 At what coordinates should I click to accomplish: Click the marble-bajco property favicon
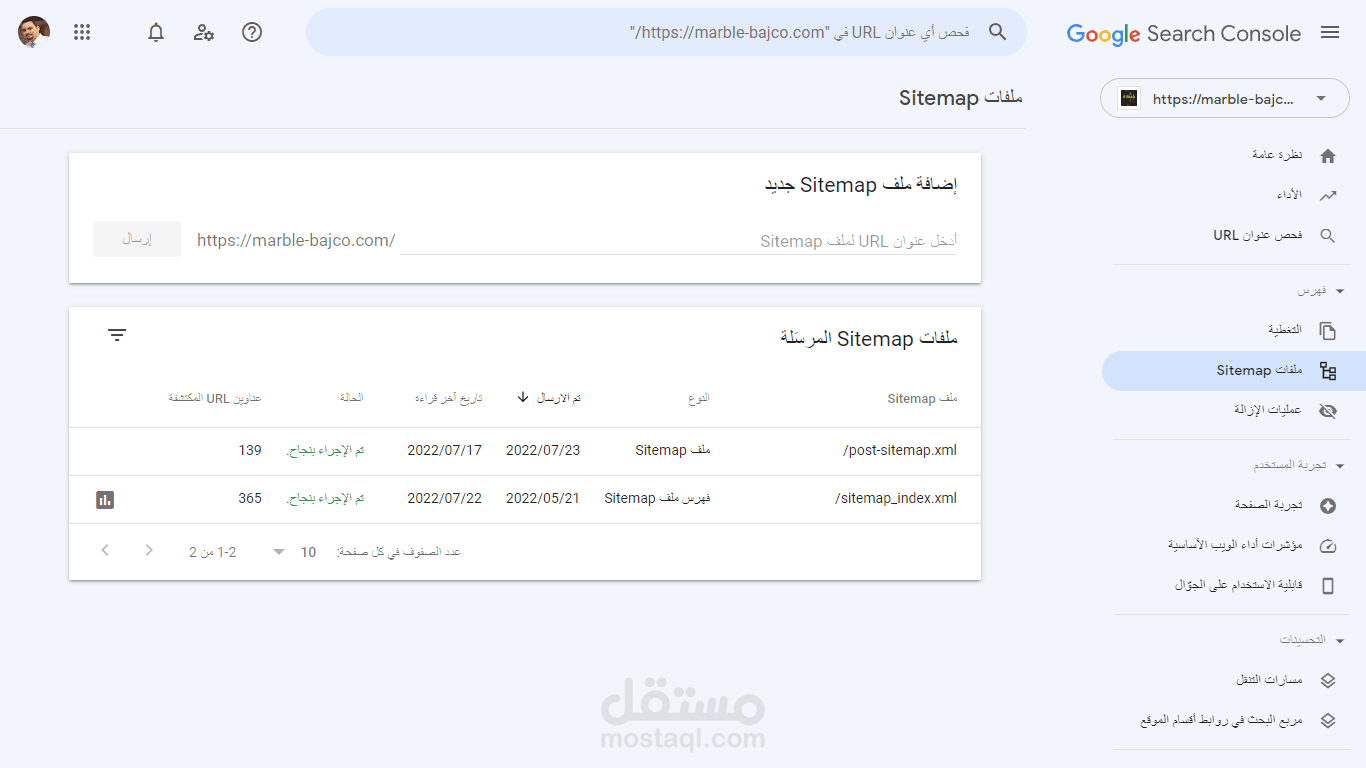pyautogui.click(x=1129, y=99)
